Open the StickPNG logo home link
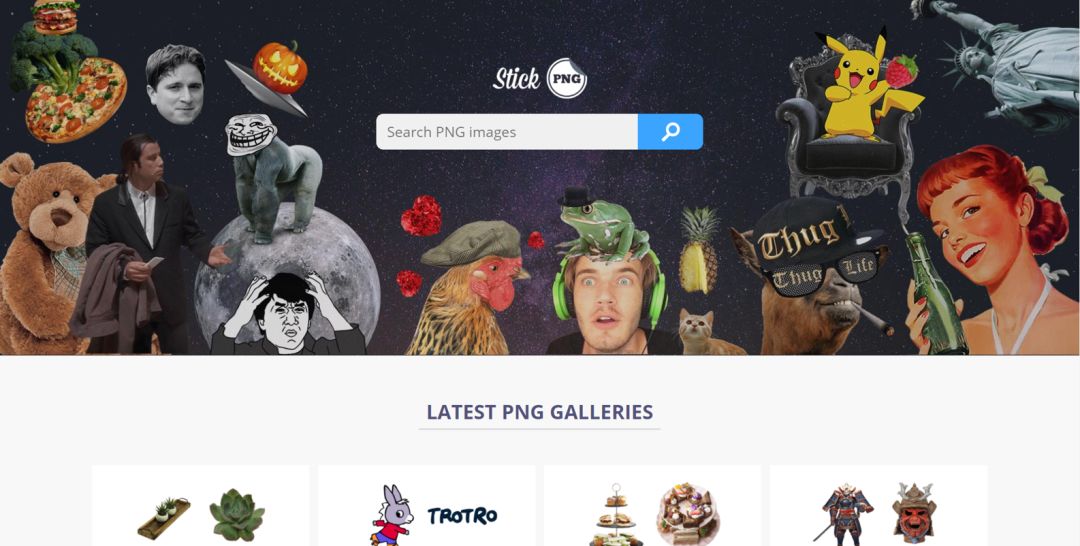Viewport: 1080px width, 546px height. tap(540, 78)
